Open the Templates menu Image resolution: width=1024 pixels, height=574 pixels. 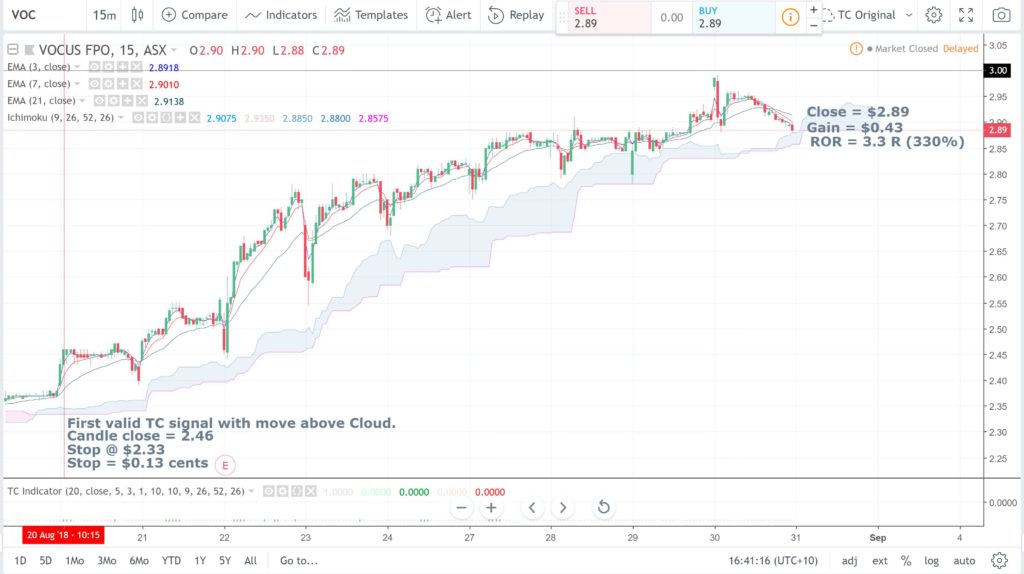(x=371, y=15)
